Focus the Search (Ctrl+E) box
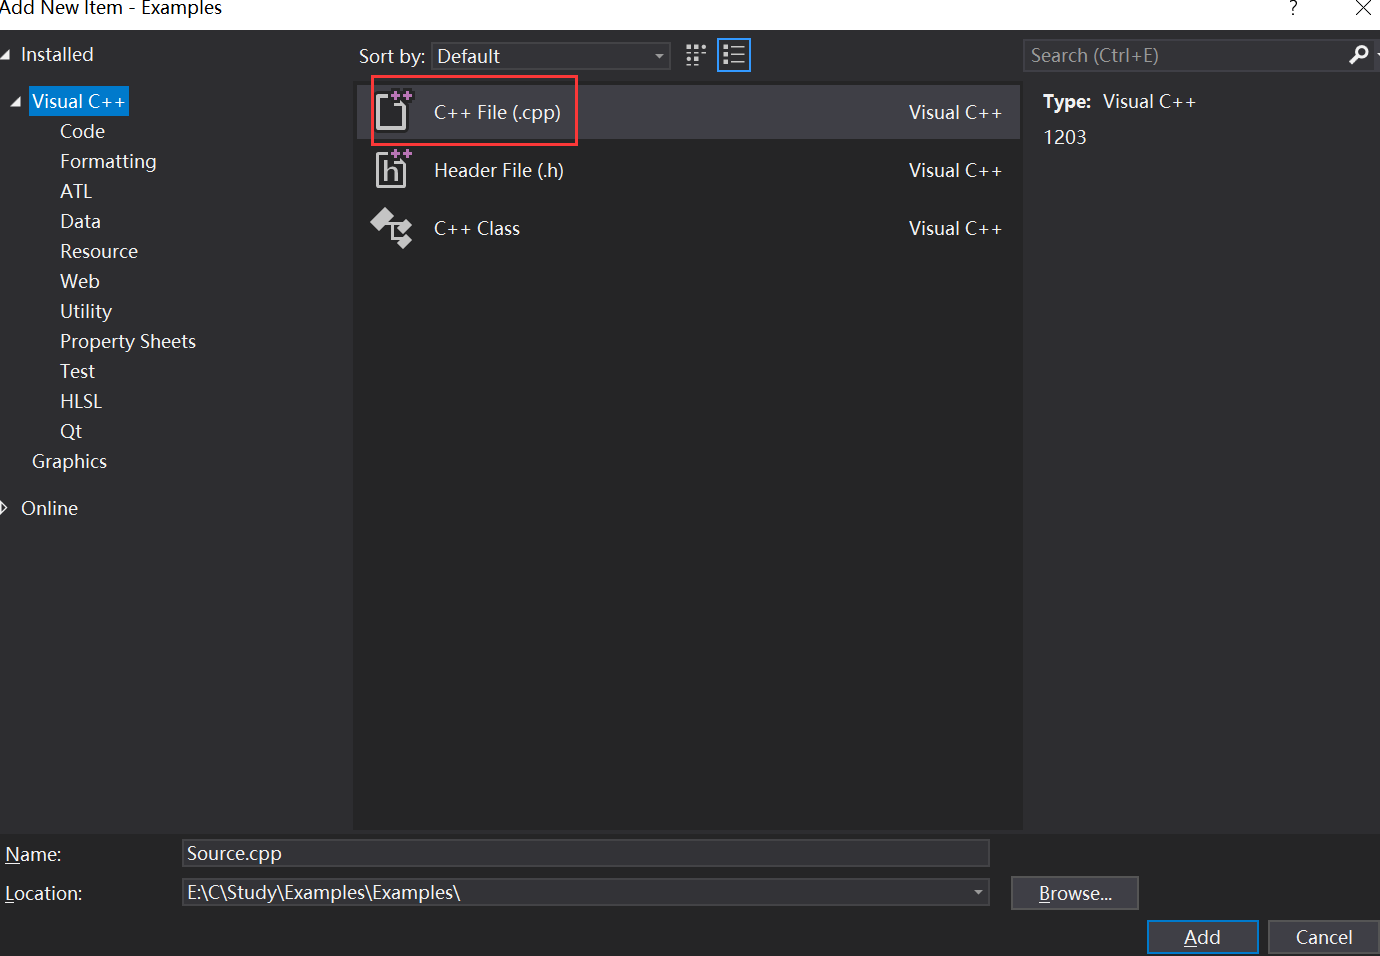 point(1186,55)
